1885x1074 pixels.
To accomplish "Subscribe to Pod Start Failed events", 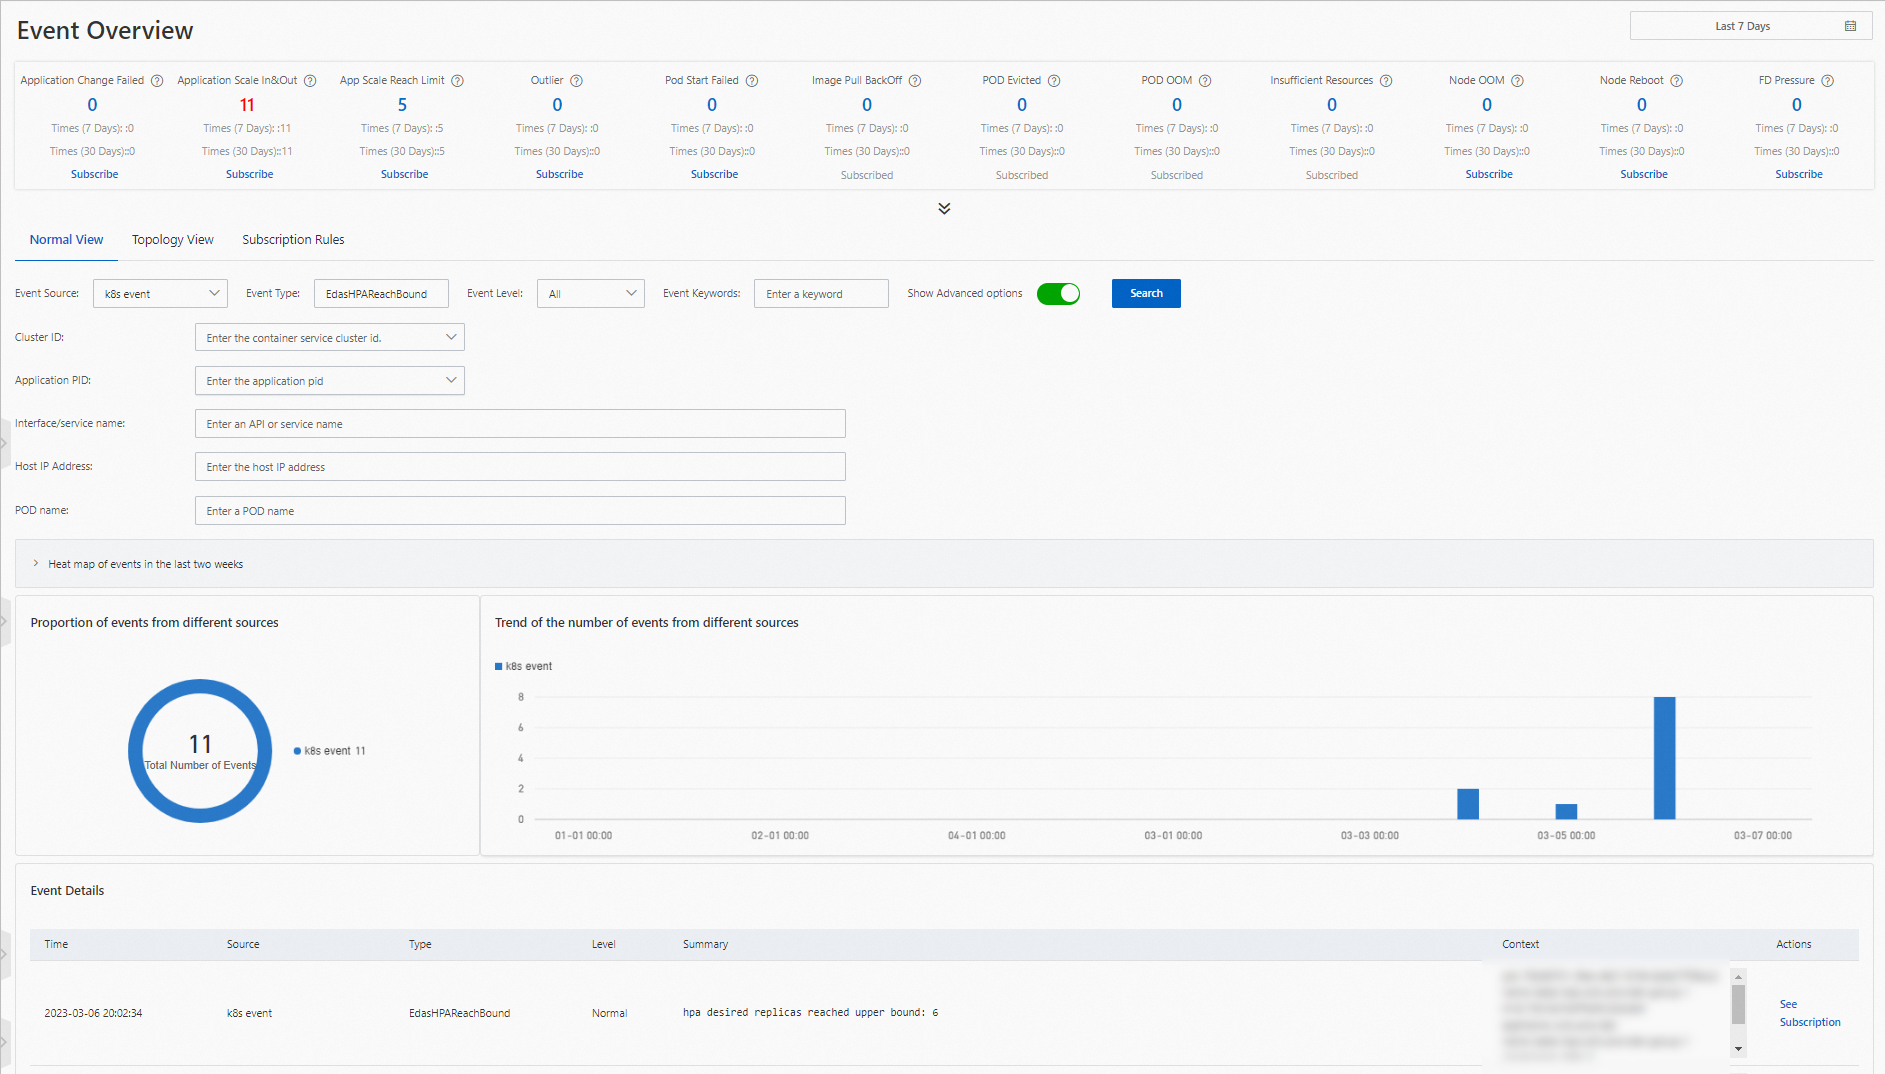I will coord(714,173).
